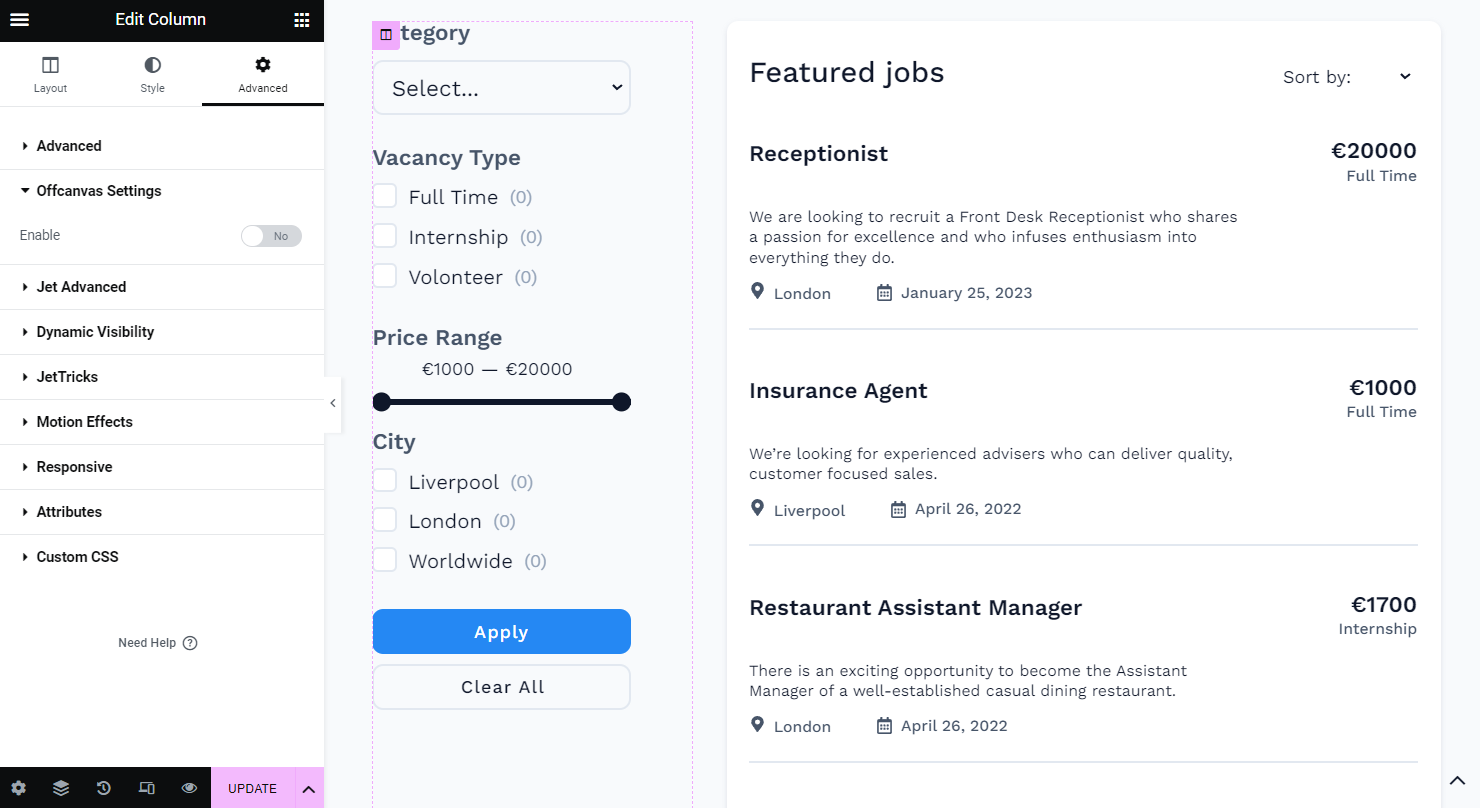Click the pink column edit handle
This screenshot has height=808, width=1480.
coord(386,35)
